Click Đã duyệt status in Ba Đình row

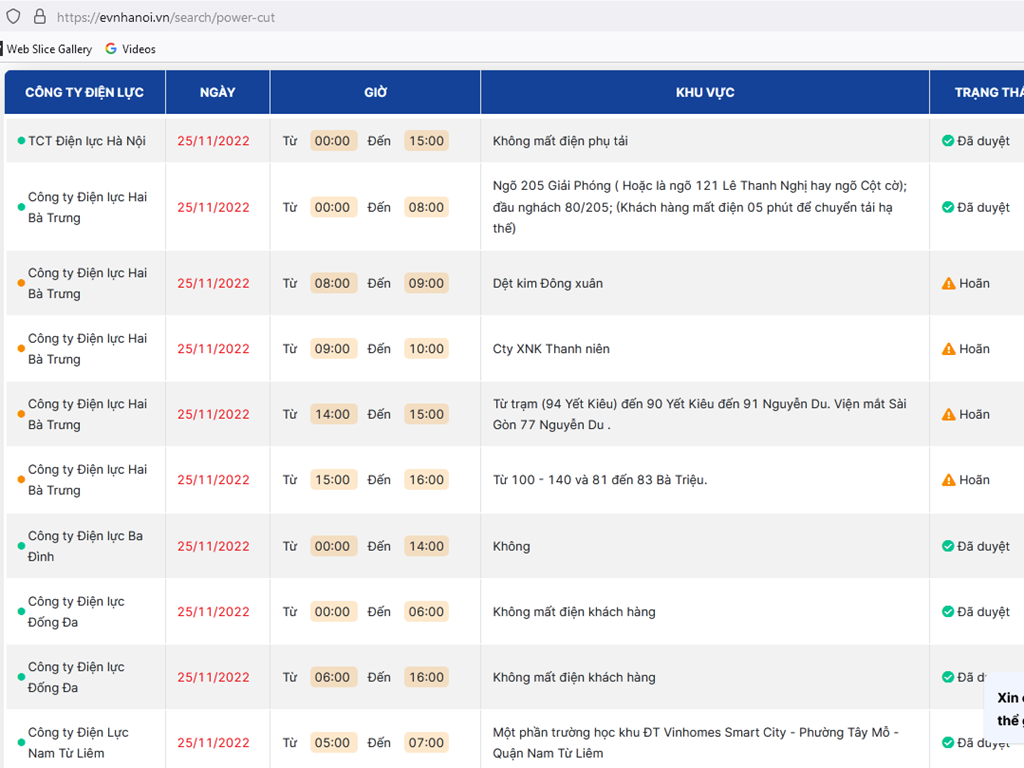[984, 546]
